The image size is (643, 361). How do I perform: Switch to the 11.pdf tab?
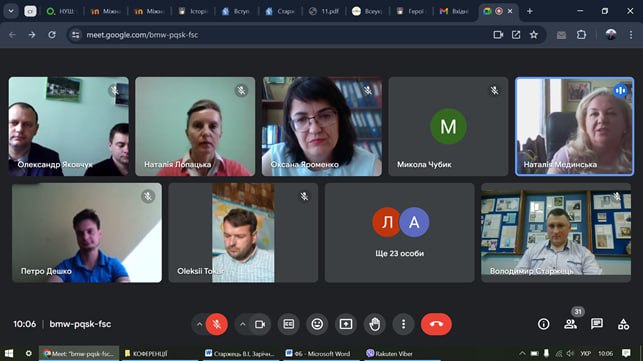coord(324,11)
